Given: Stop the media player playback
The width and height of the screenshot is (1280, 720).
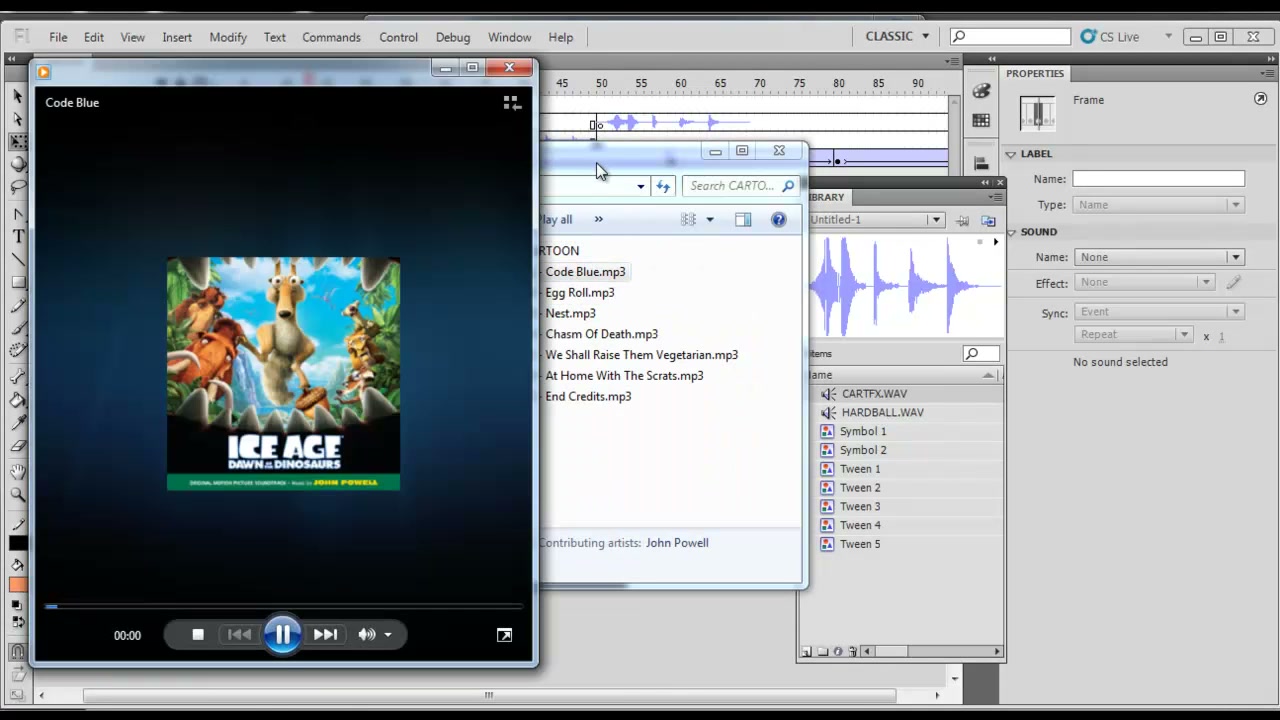Looking at the screenshot, I should point(198,634).
